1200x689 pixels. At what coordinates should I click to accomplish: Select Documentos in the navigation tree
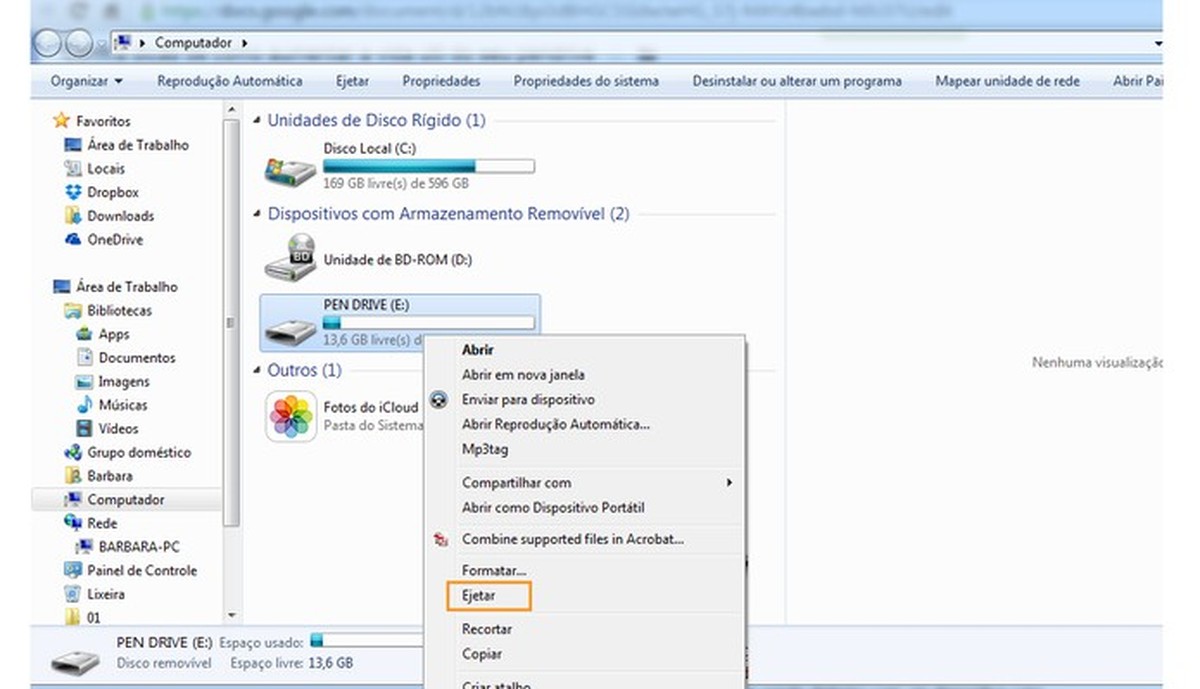[137, 358]
